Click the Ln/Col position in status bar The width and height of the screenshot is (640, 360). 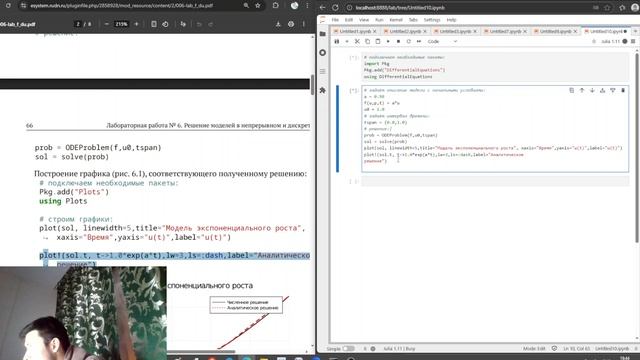click(577, 349)
